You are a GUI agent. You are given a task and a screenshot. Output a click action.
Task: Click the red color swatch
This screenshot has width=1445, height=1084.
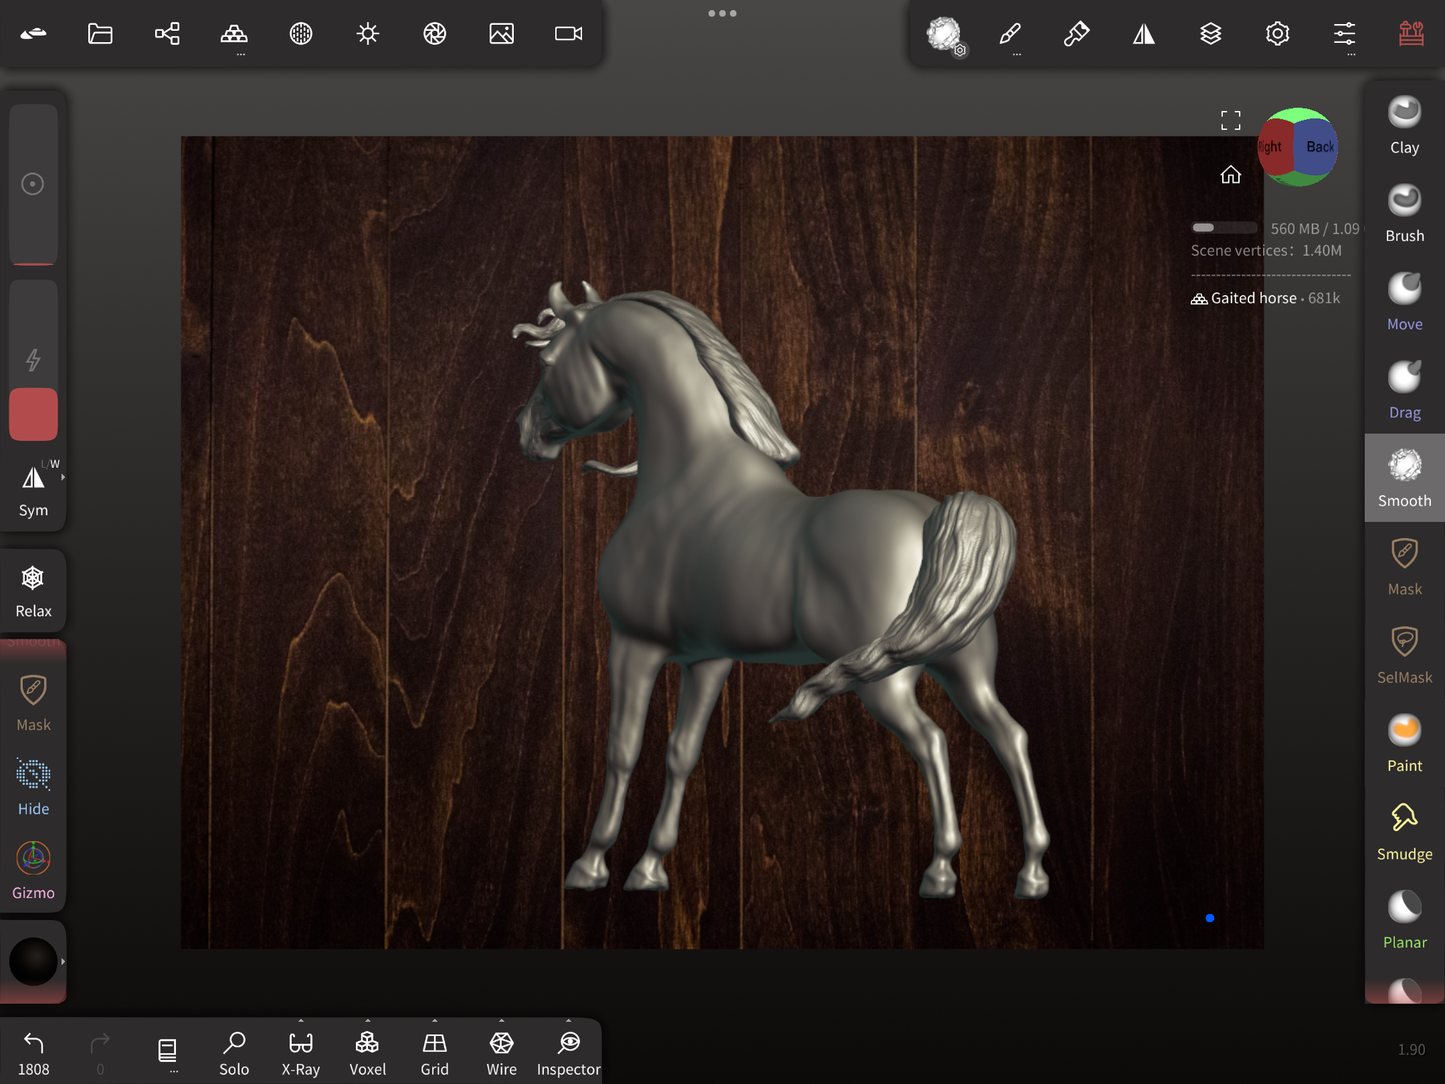click(x=33, y=414)
